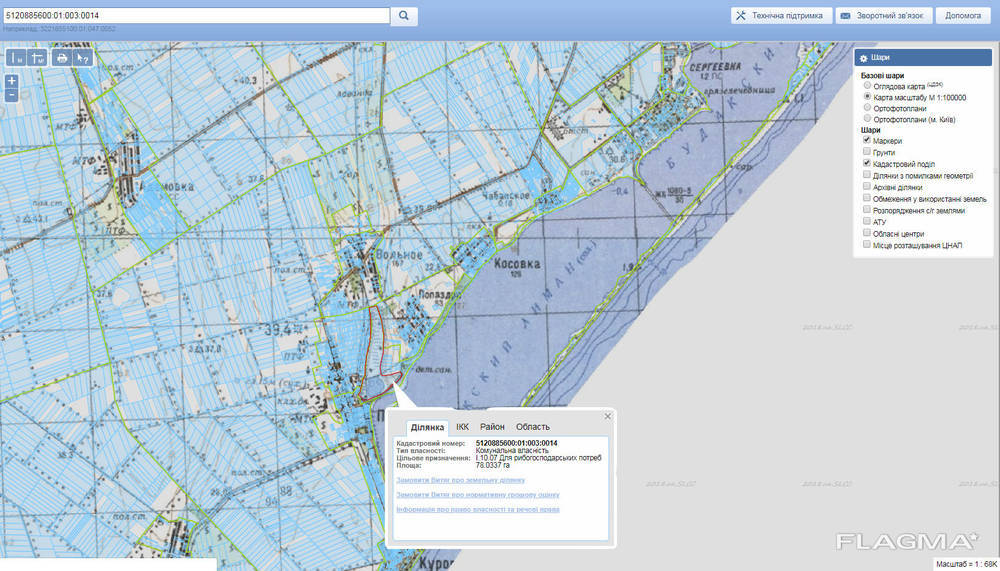Select Ортофотоплани base layer radio
Viewport: 1000px width, 571px height.
point(867,108)
